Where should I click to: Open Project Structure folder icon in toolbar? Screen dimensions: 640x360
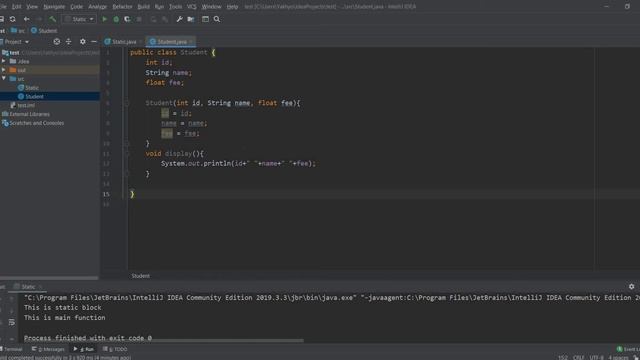point(191,19)
